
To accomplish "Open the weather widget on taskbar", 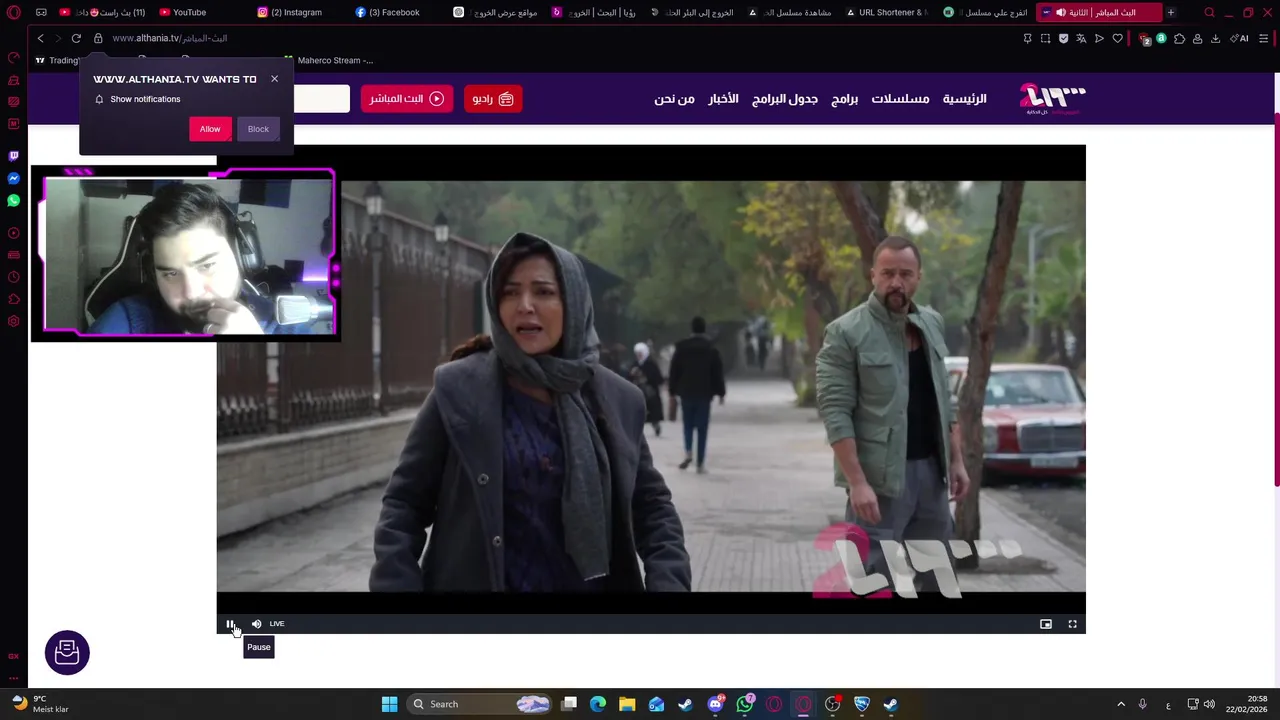I will coord(40,704).
